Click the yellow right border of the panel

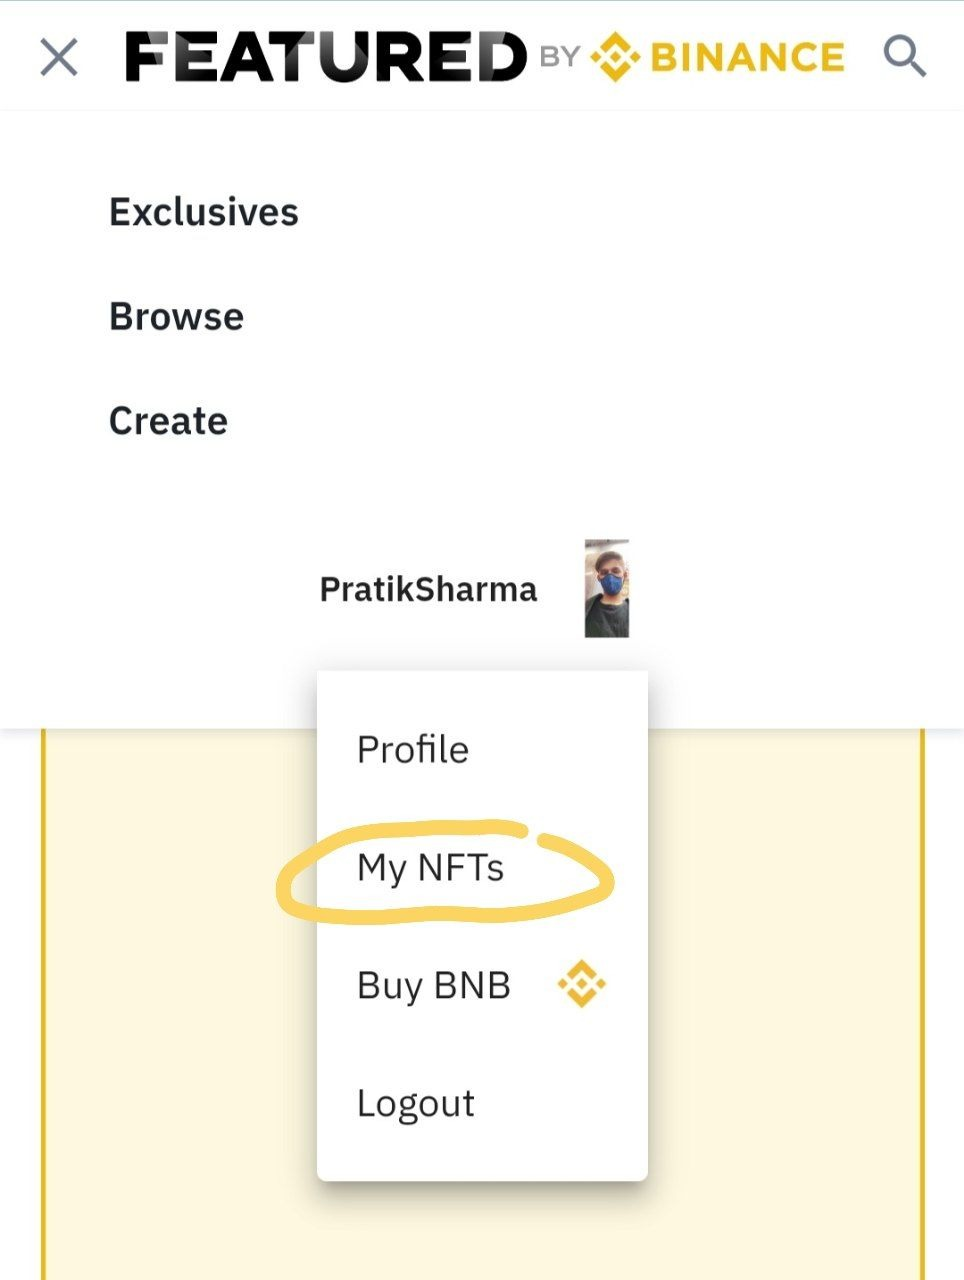pyautogui.click(x=922, y=1000)
